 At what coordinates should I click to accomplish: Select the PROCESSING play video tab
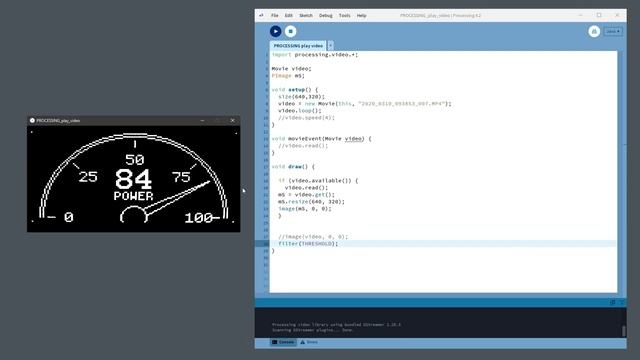298,46
